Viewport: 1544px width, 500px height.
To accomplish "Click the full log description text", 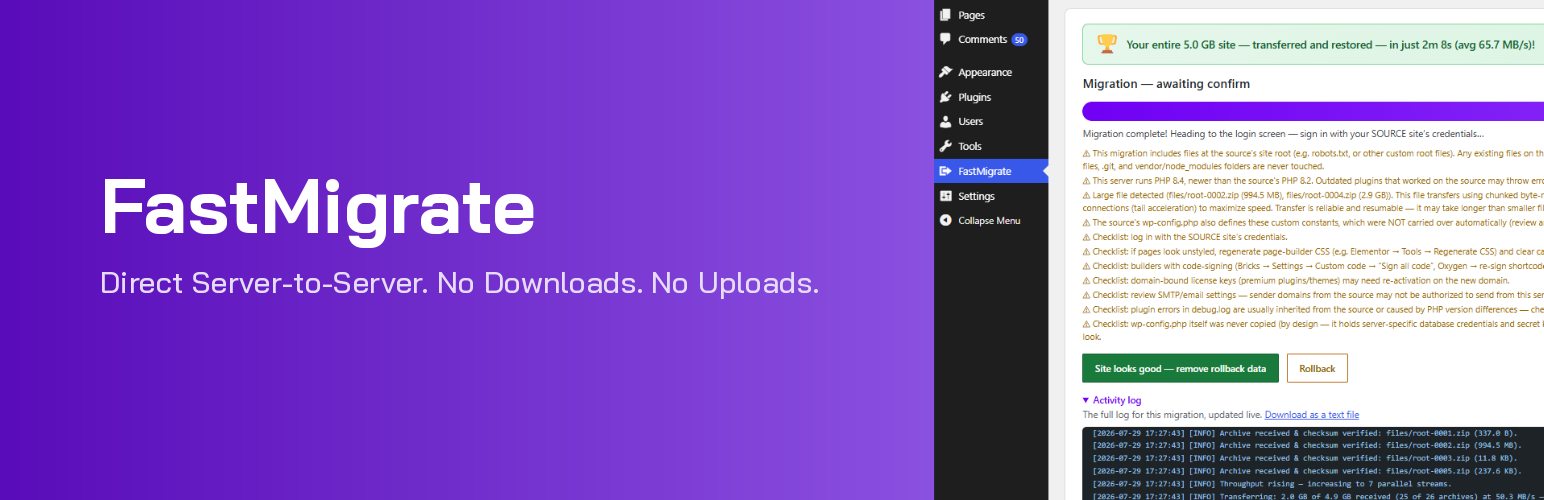I will [x=1172, y=415].
